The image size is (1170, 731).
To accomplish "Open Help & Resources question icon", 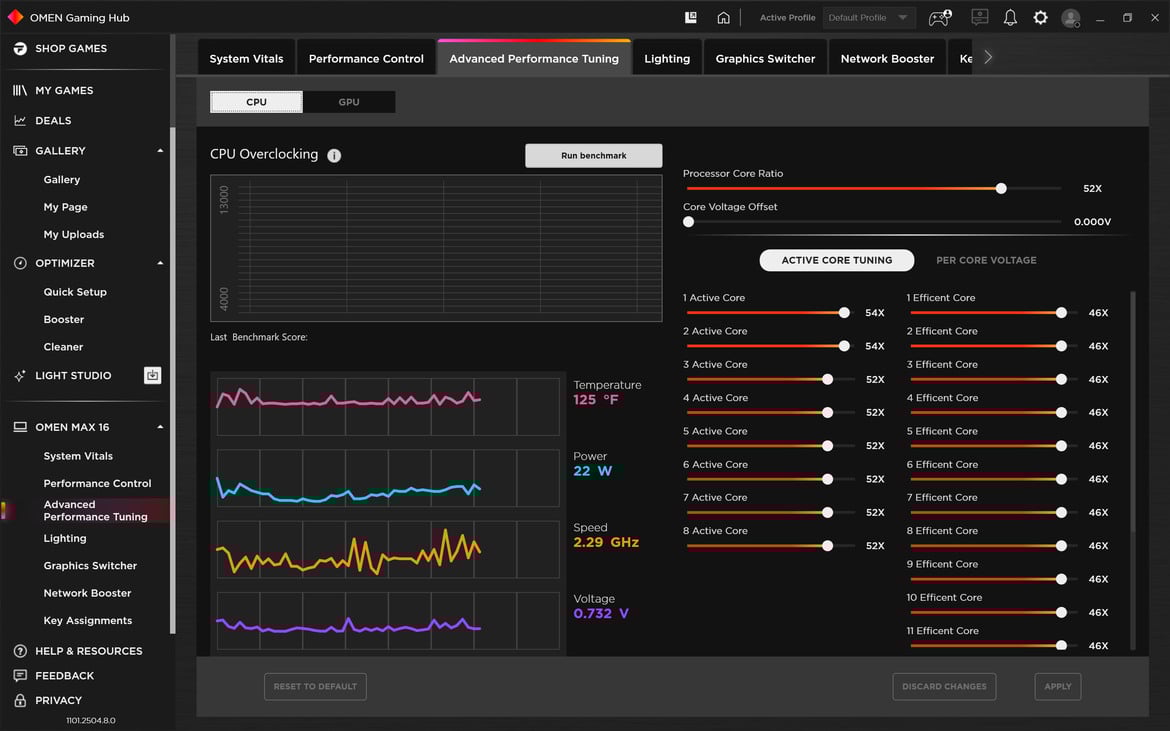I will point(20,651).
